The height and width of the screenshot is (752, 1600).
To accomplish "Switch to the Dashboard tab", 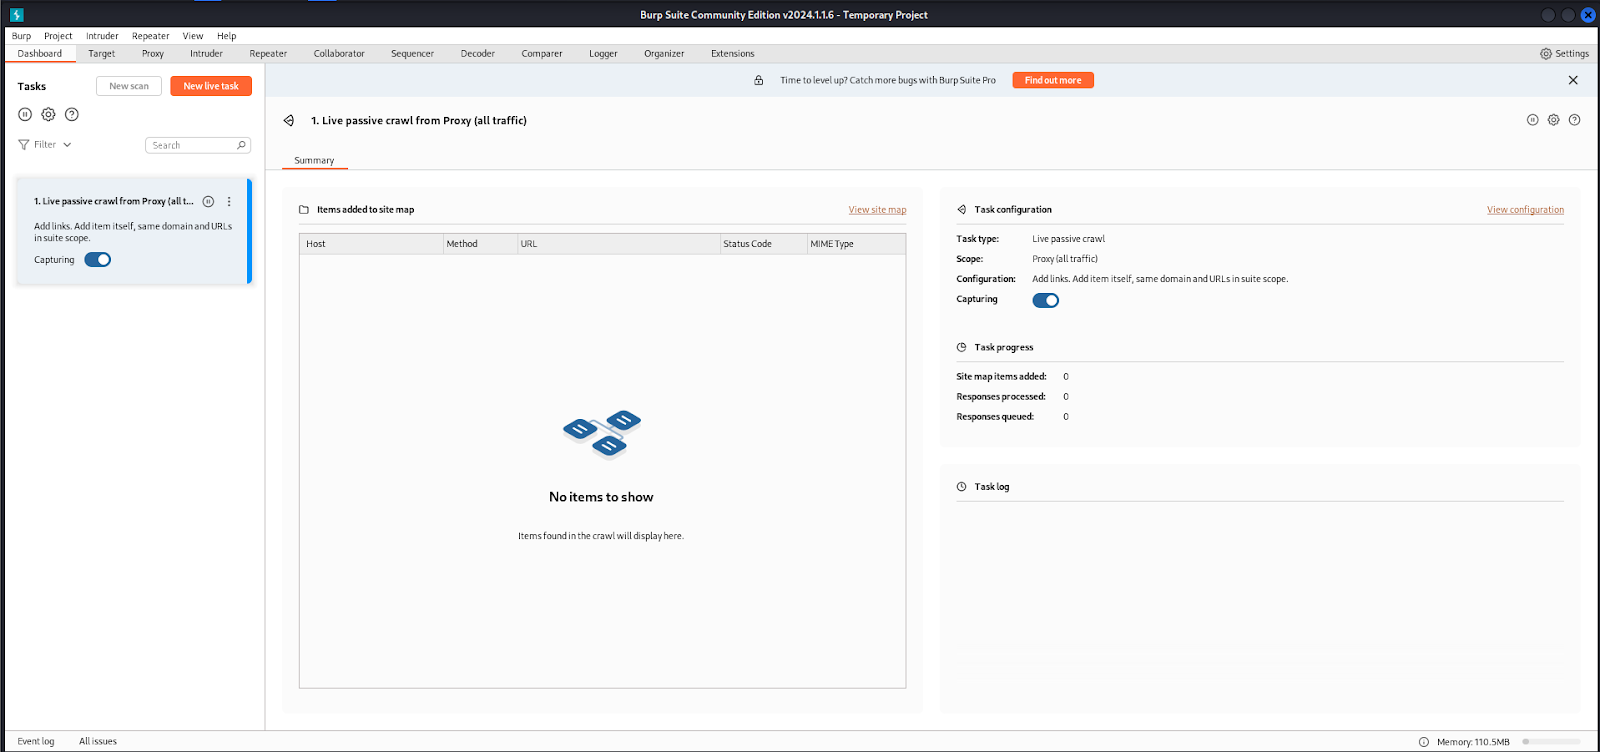I will [x=40, y=54].
